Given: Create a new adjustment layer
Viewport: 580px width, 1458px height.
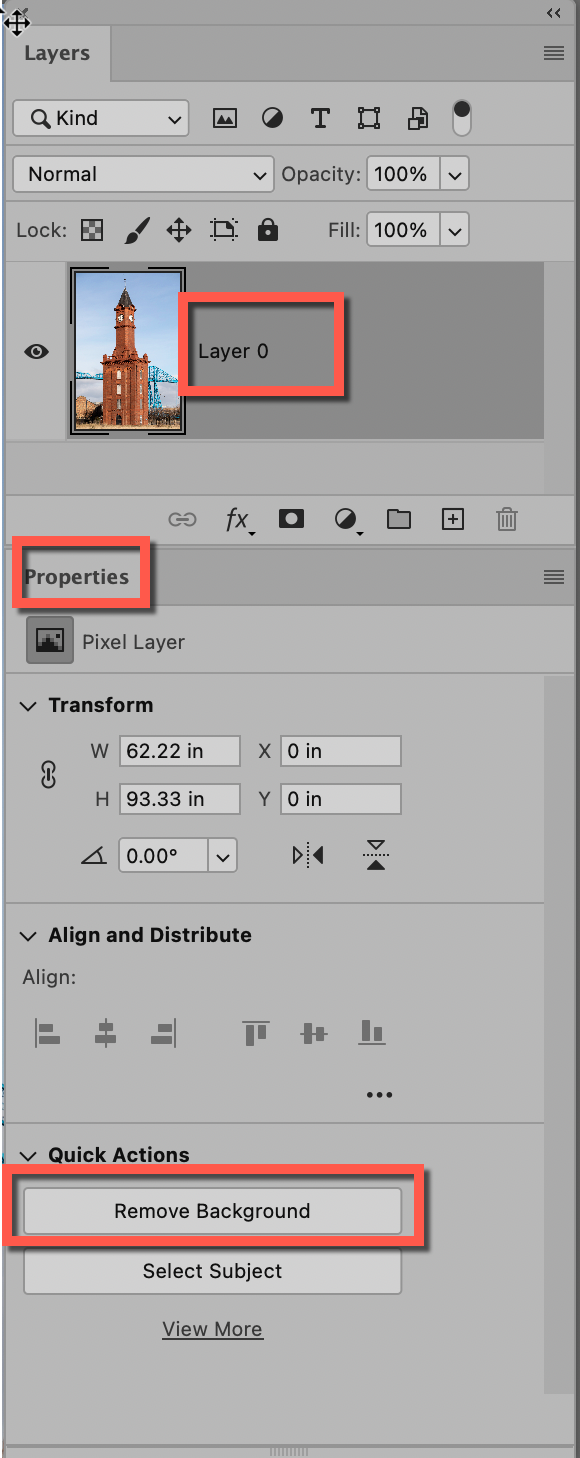Looking at the screenshot, I should point(345,519).
